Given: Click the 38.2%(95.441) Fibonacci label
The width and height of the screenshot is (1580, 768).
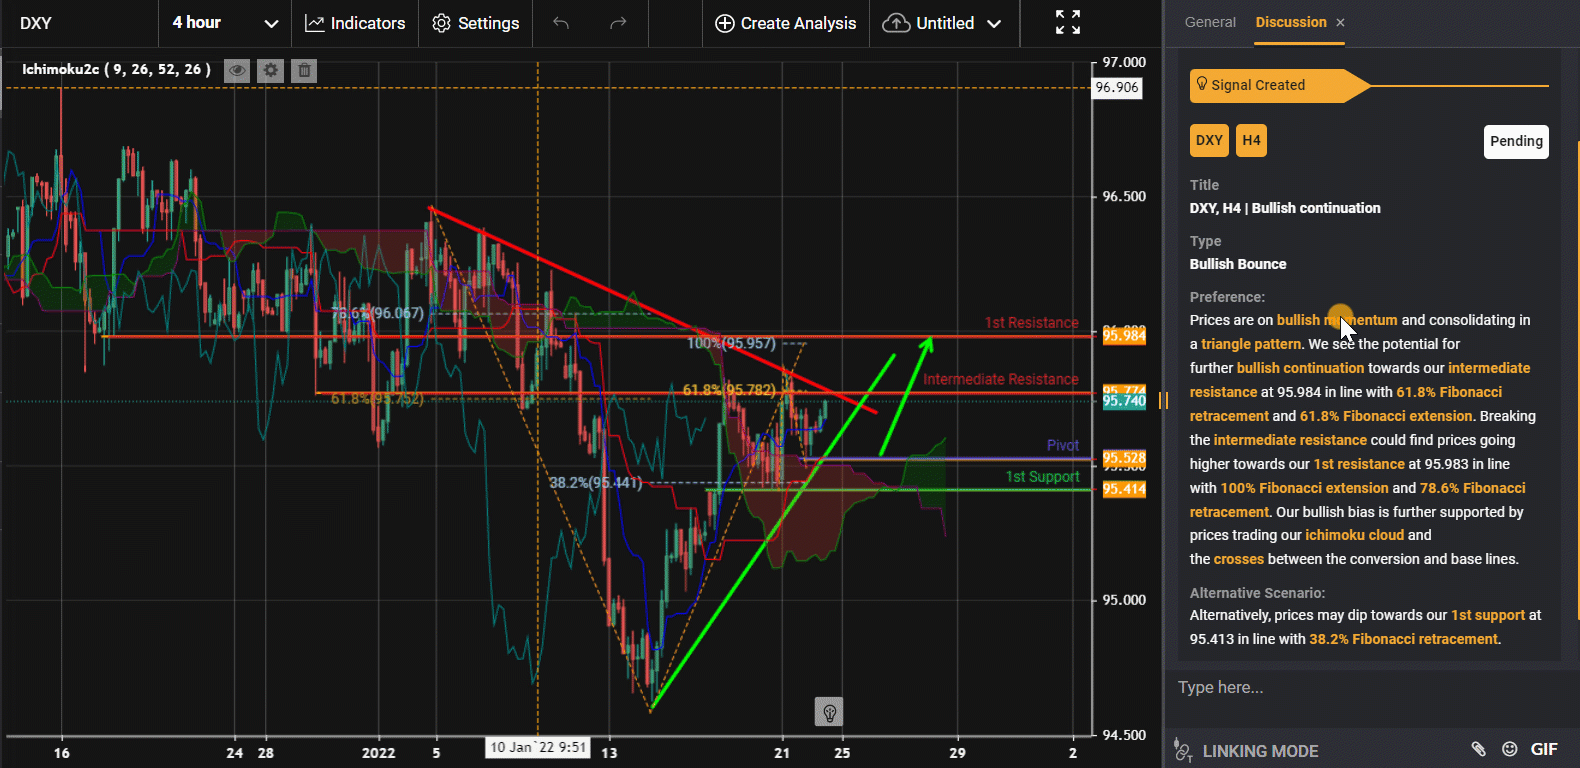Looking at the screenshot, I should coord(595,482).
